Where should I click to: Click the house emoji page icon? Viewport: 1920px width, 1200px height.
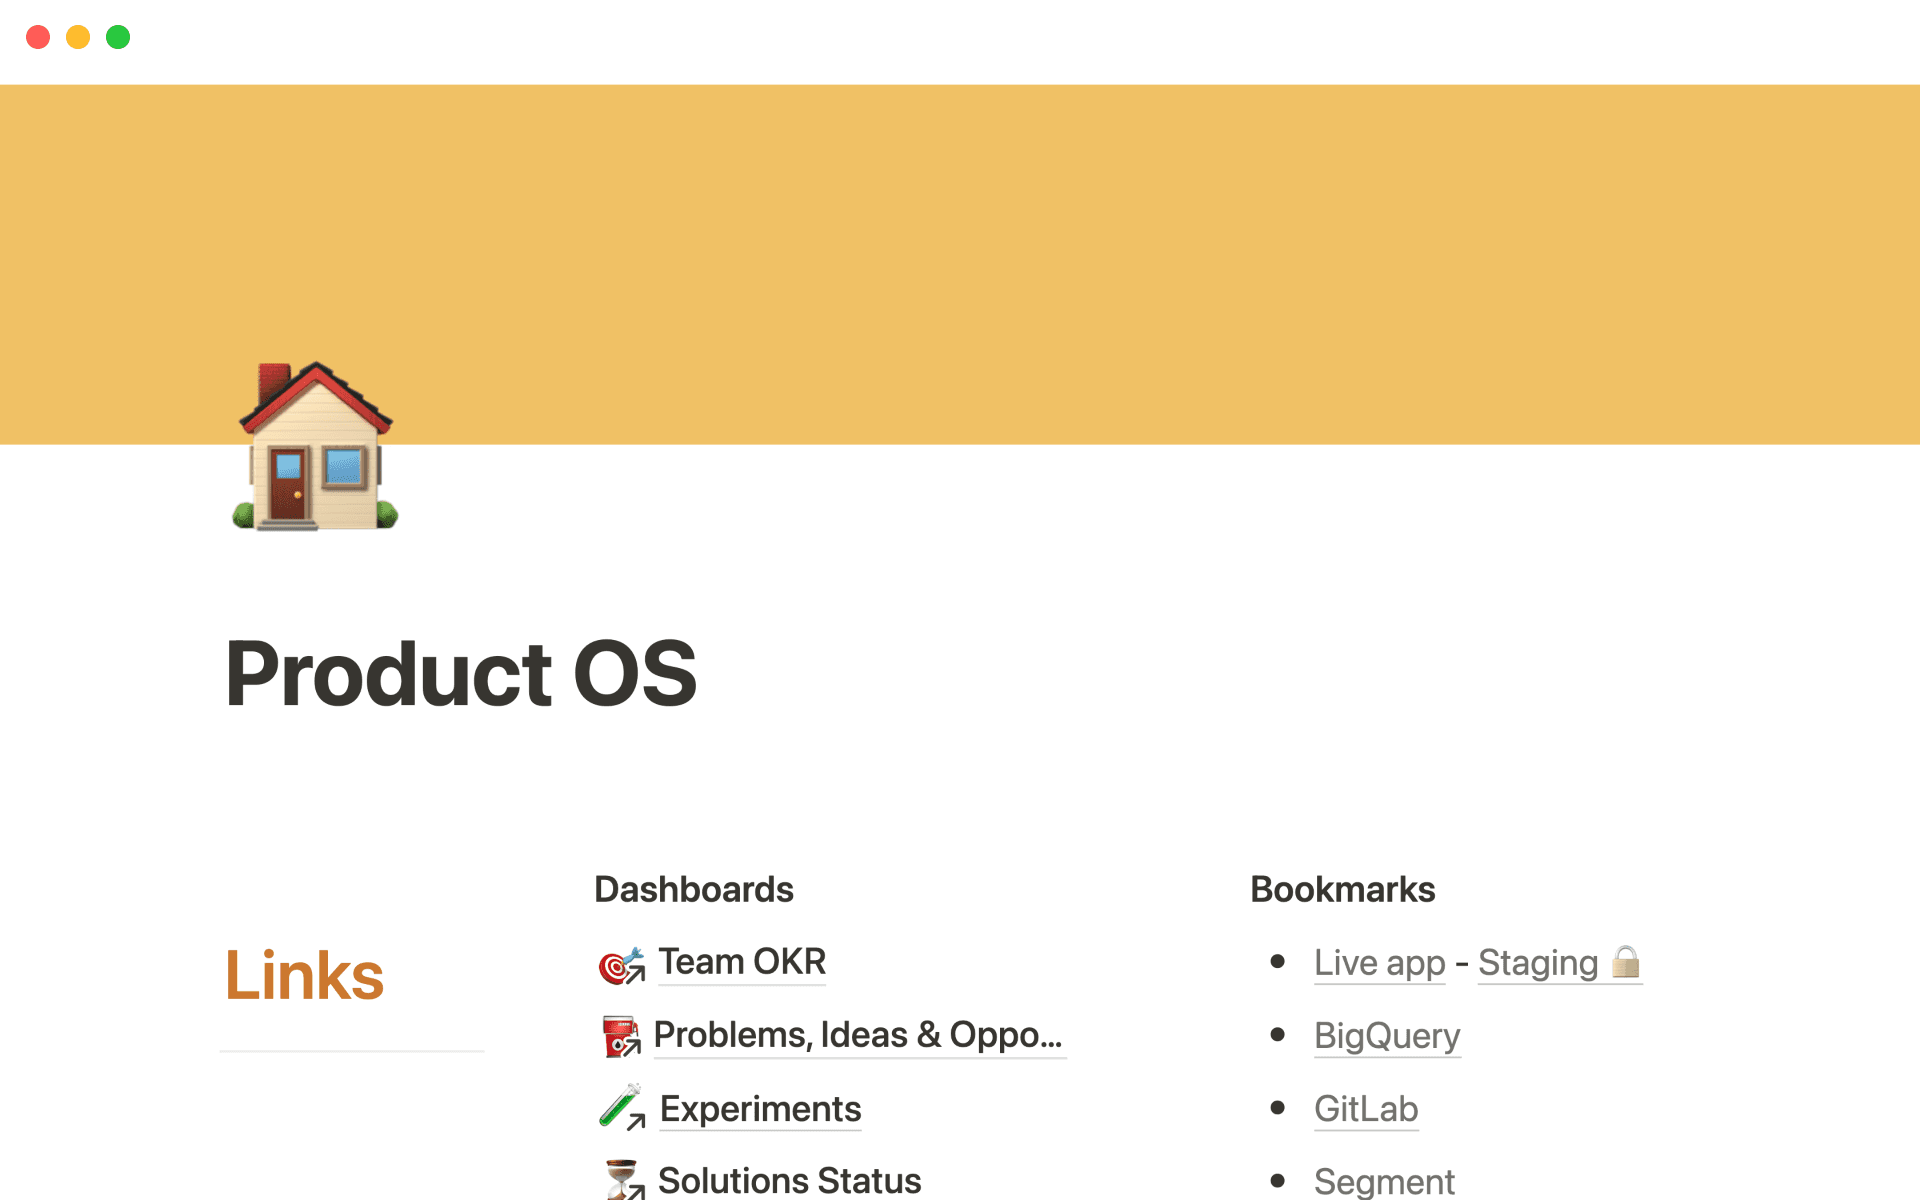[313, 443]
